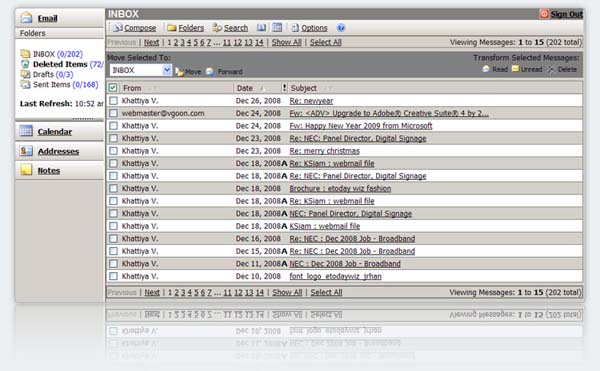Go to Next page in top pager
Viewport: 600px width, 371px height.
pyautogui.click(x=151, y=42)
